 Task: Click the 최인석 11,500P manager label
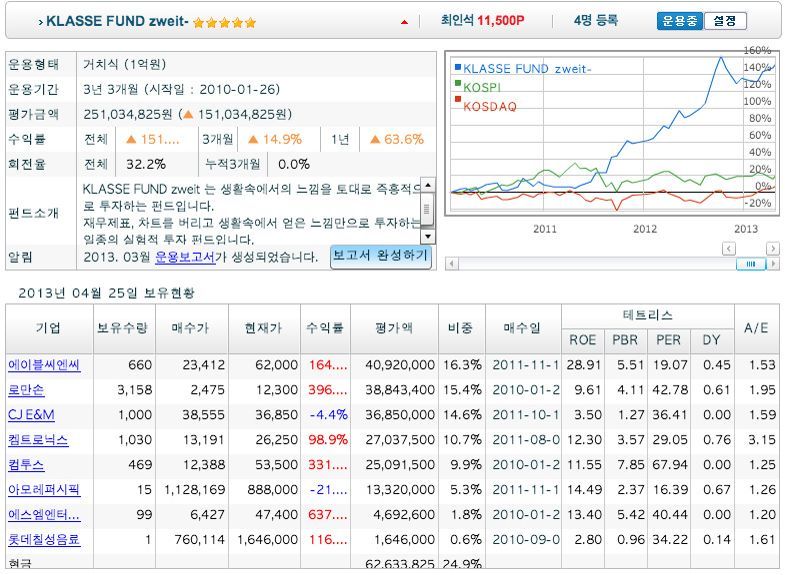click(x=483, y=21)
